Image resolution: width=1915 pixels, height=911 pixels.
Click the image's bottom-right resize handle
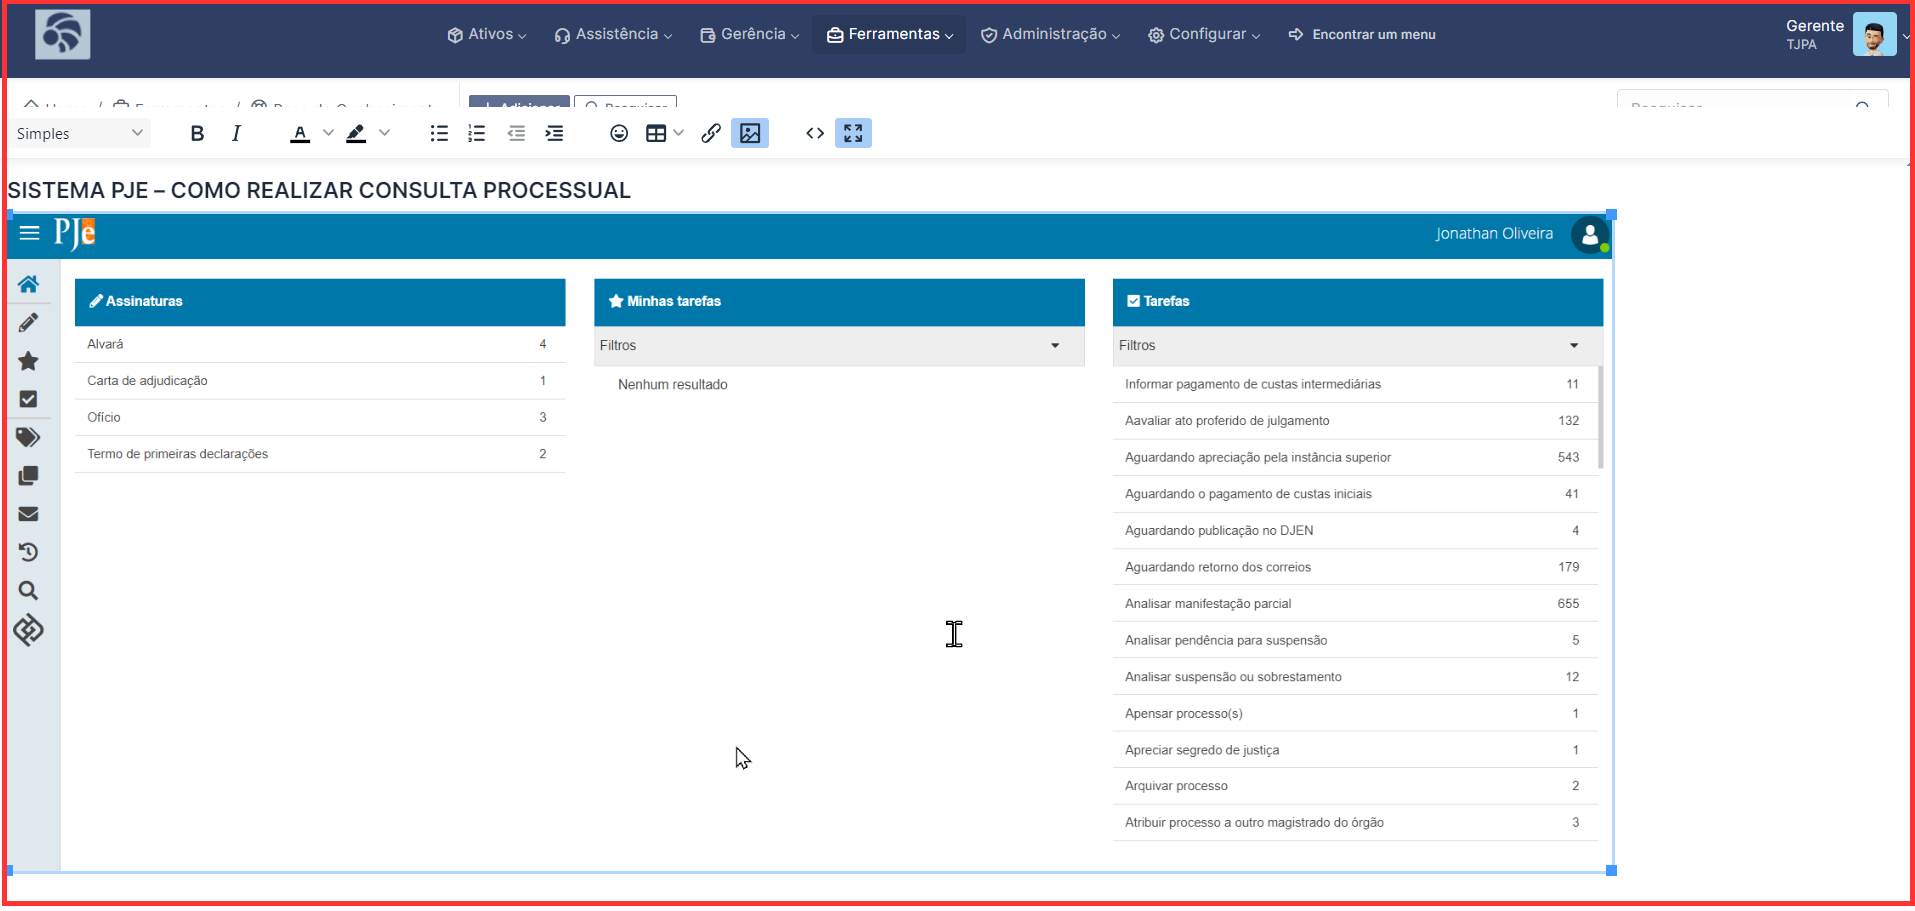coord(1611,871)
